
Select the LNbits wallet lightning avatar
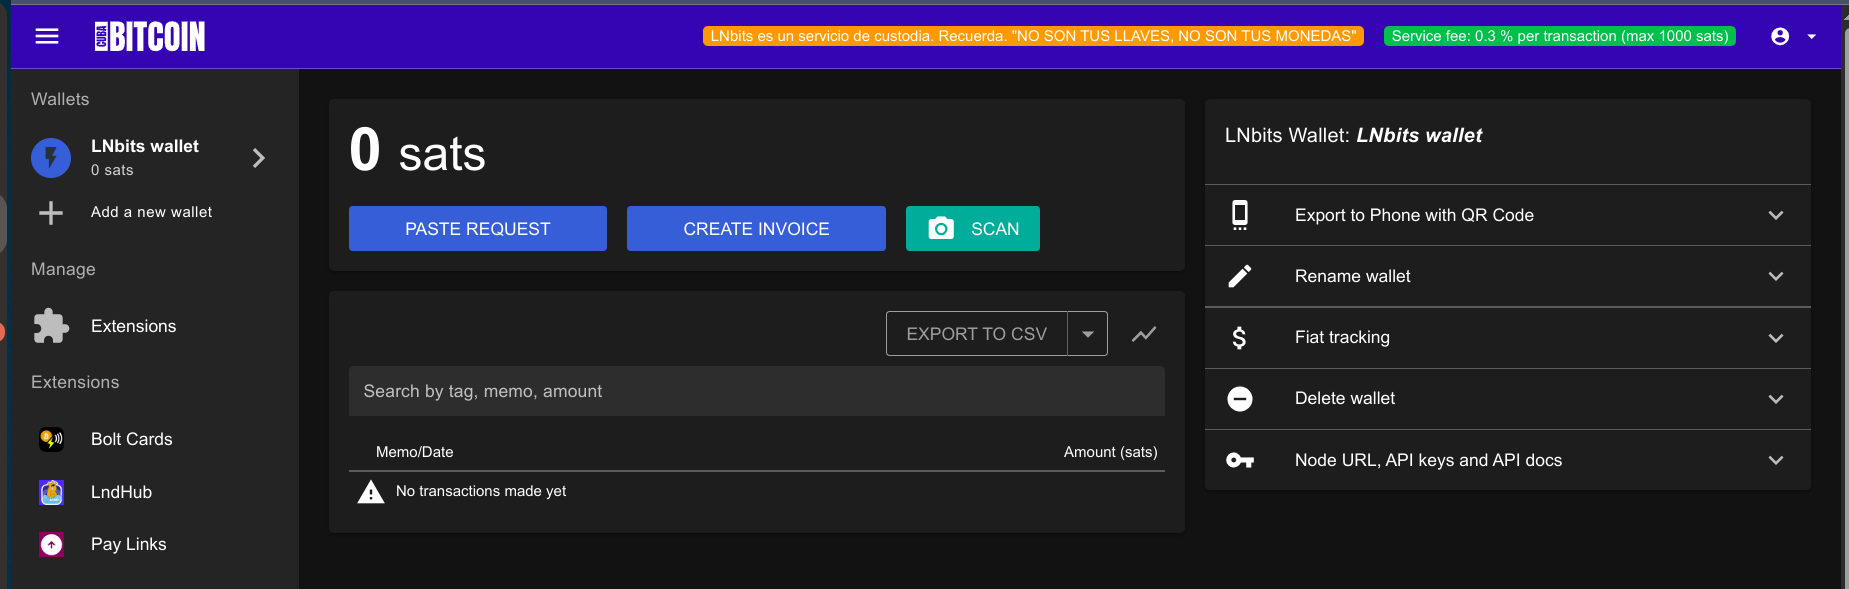tap(51, 157)
